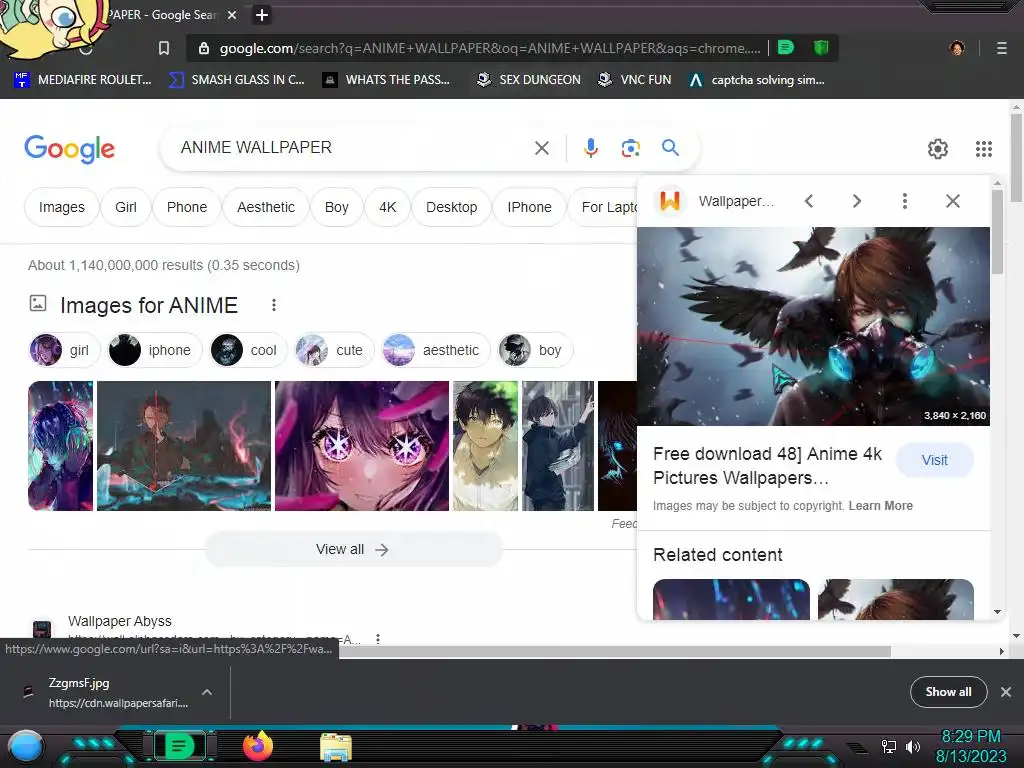Open SMASH GLASS IN C bookmark
Screen dimensions: 1024x768
click(x=236, y=80)
